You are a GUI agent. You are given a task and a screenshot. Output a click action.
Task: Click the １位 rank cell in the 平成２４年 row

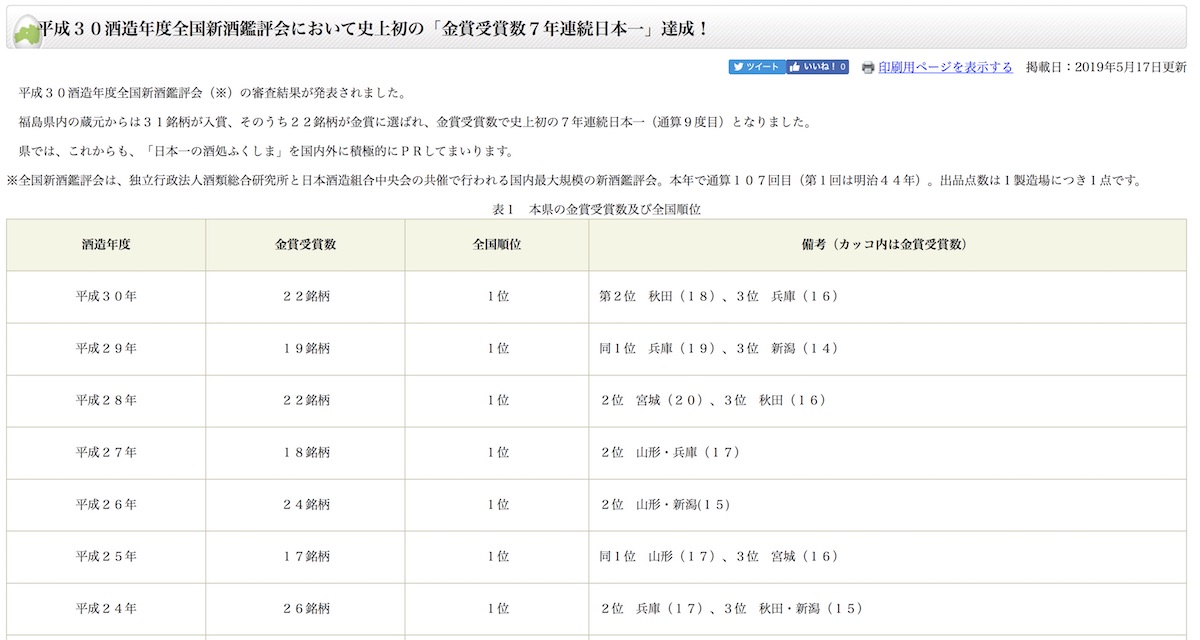coord(497,609)
